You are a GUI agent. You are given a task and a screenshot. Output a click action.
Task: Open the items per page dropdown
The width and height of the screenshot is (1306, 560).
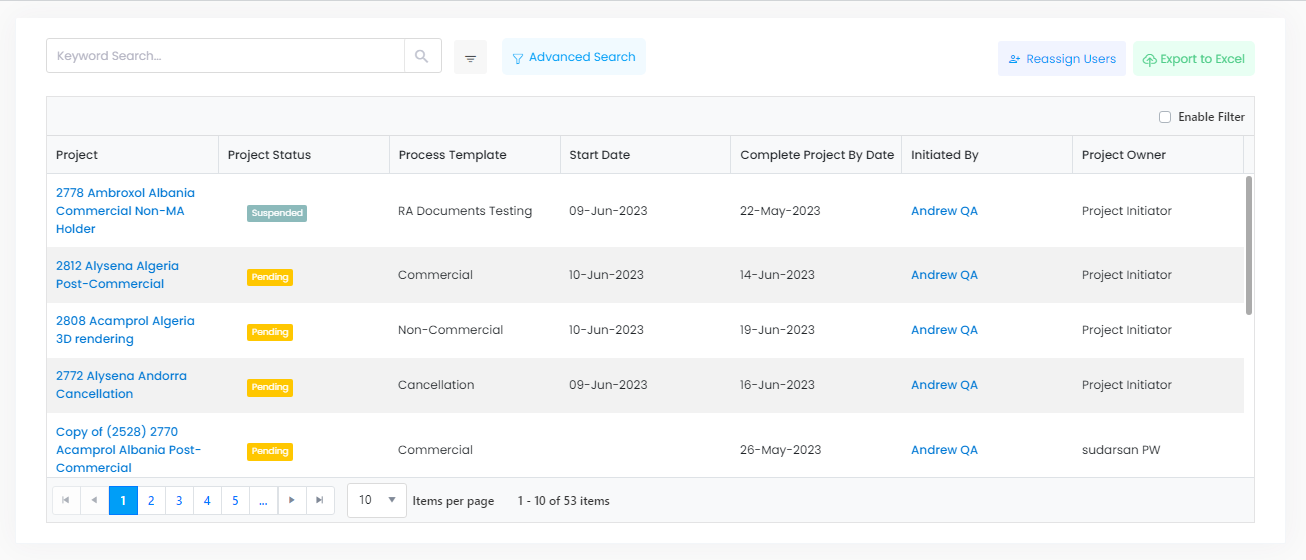pos(377,500)
